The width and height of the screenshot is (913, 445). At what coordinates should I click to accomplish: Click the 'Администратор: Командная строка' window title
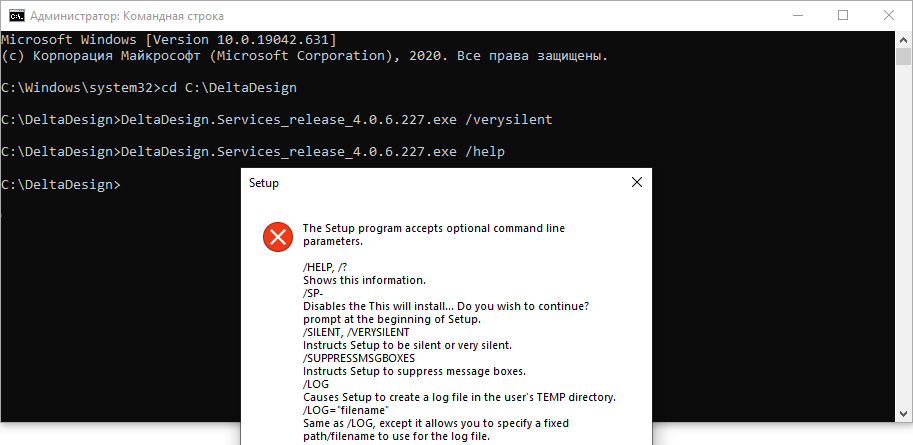(126, 16)
